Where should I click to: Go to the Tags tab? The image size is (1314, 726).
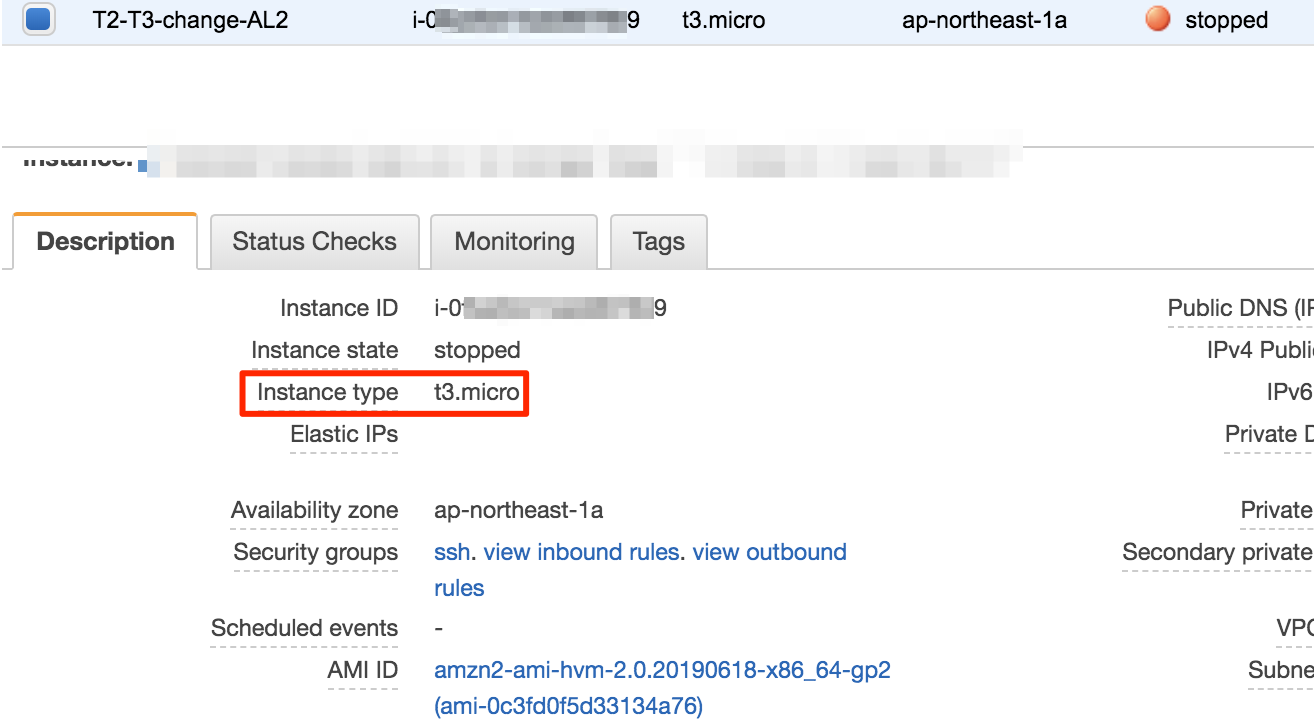(x=658, y=242)
